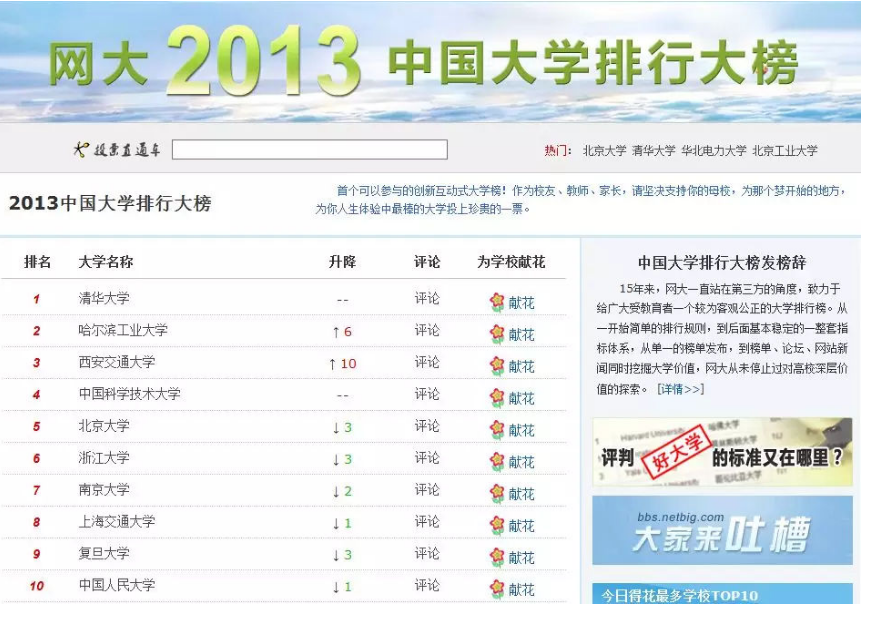Image resolution: width=876 pixels, height=620 pixels.
Task: Click 献花 link for 中国人民大学
Action: pyautogui.click(x=521, y=589)
